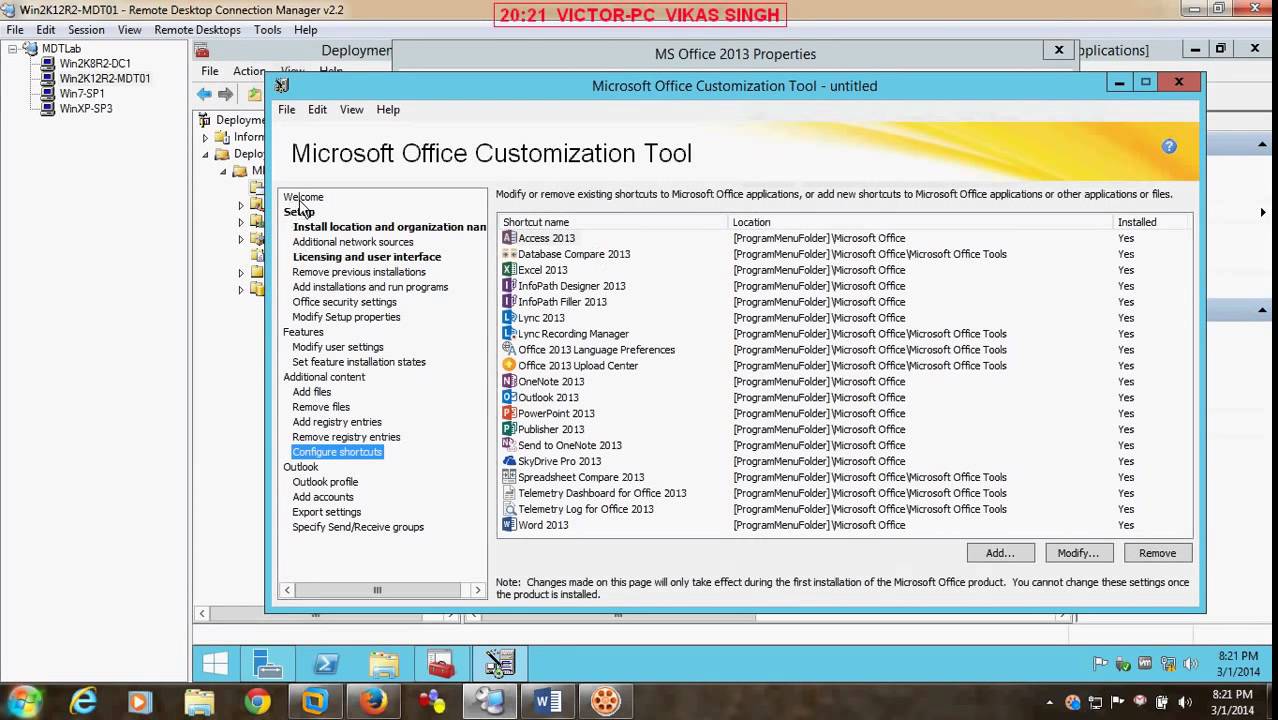Open Microsoft Word from the host taskbar
The image size is (1278, 720).
(548, 702)
